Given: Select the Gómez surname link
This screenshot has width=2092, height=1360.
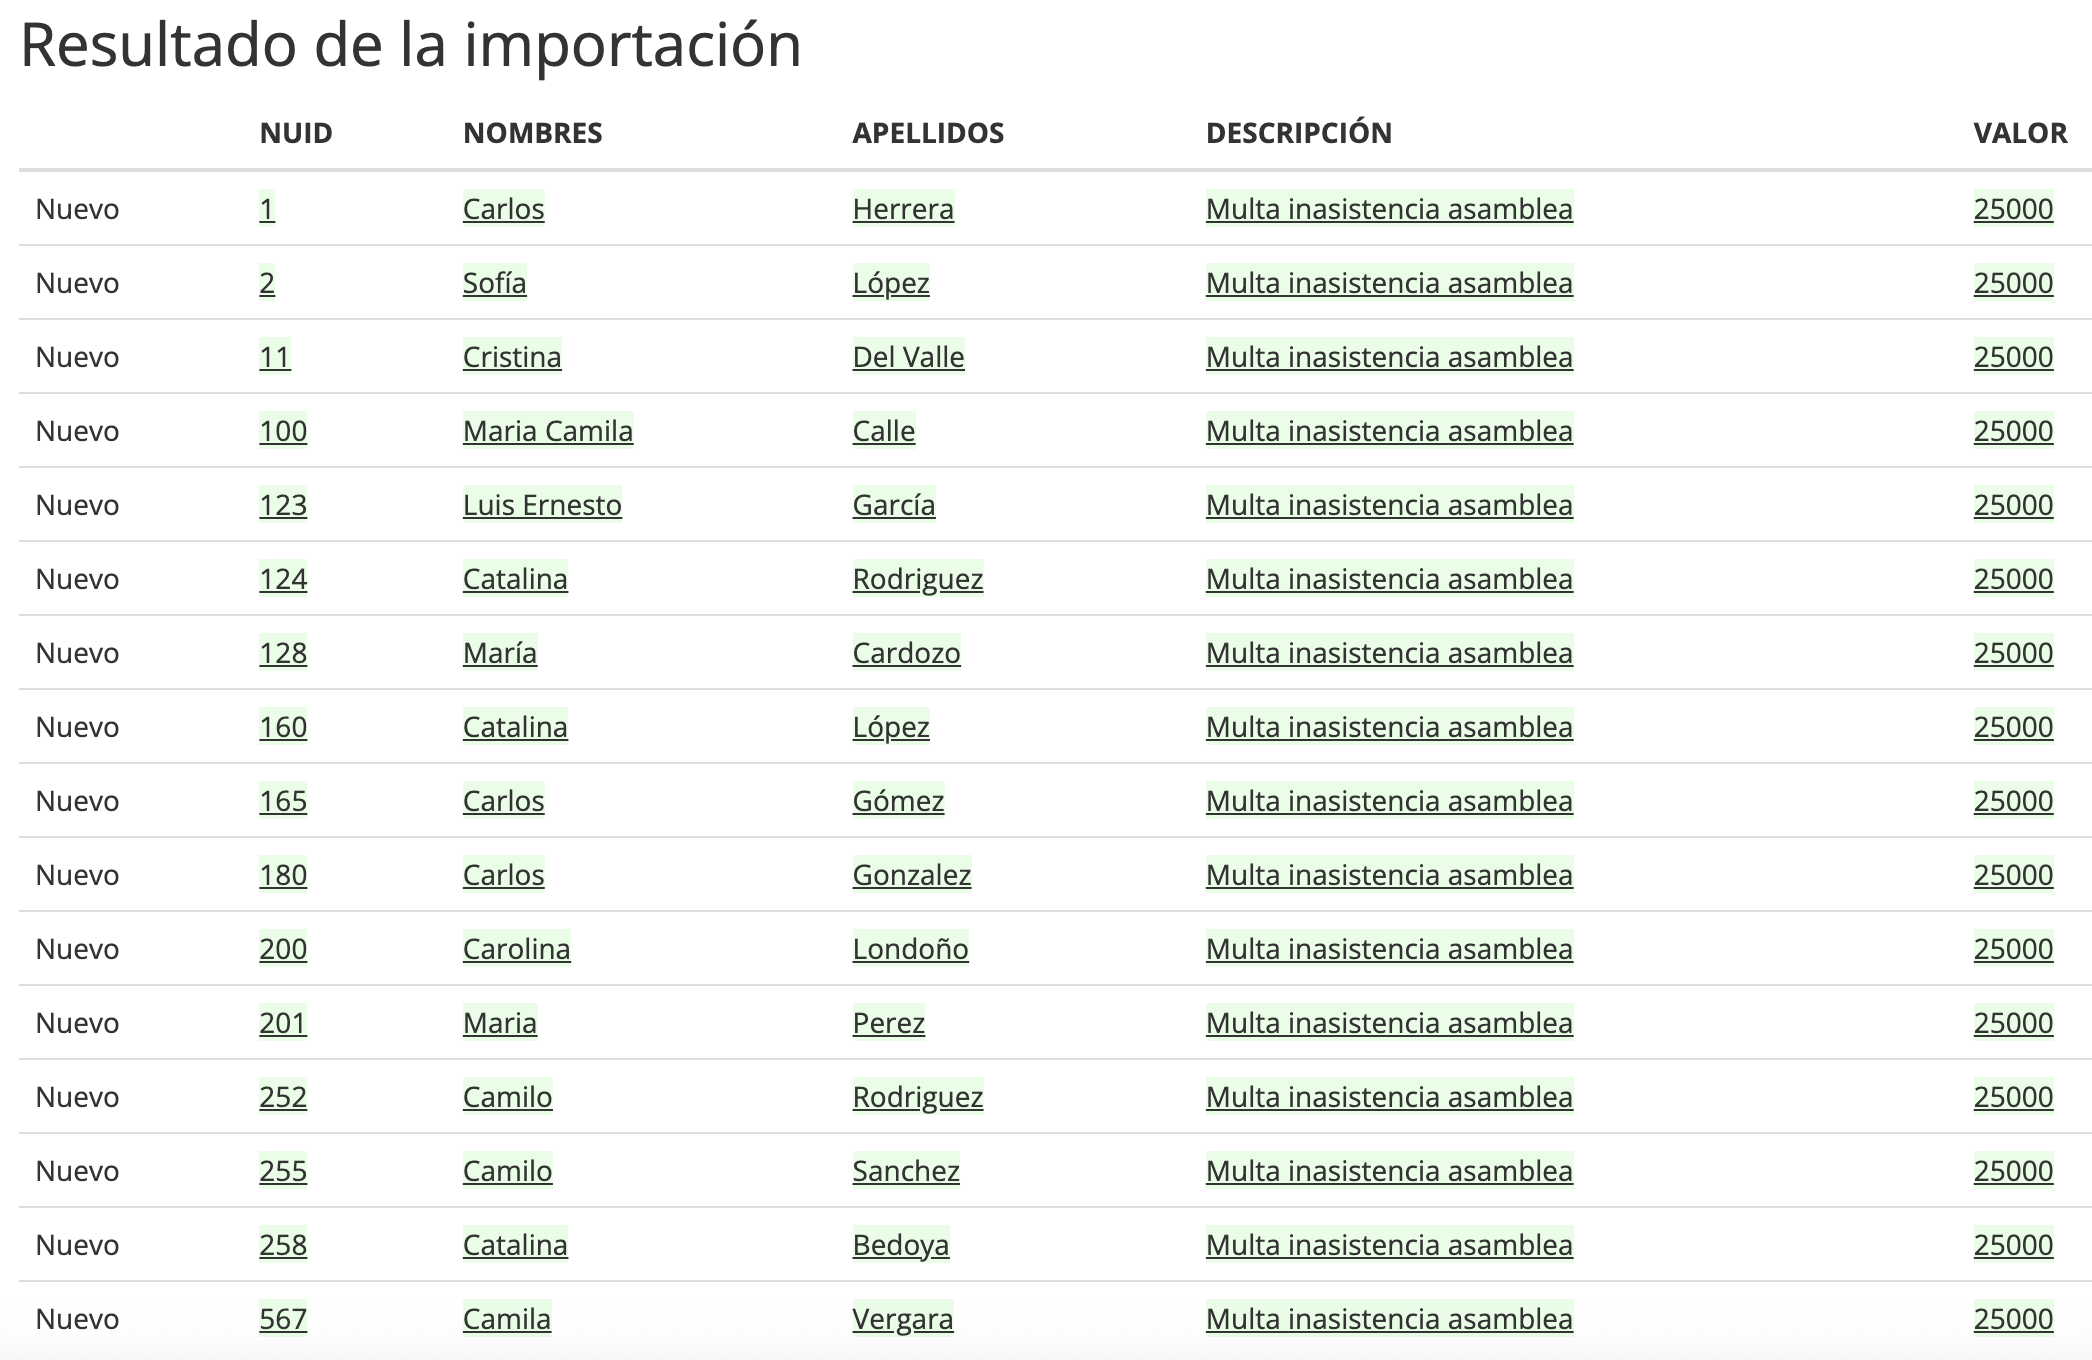Looking at the screenshot, I should [x=898, y=801].
